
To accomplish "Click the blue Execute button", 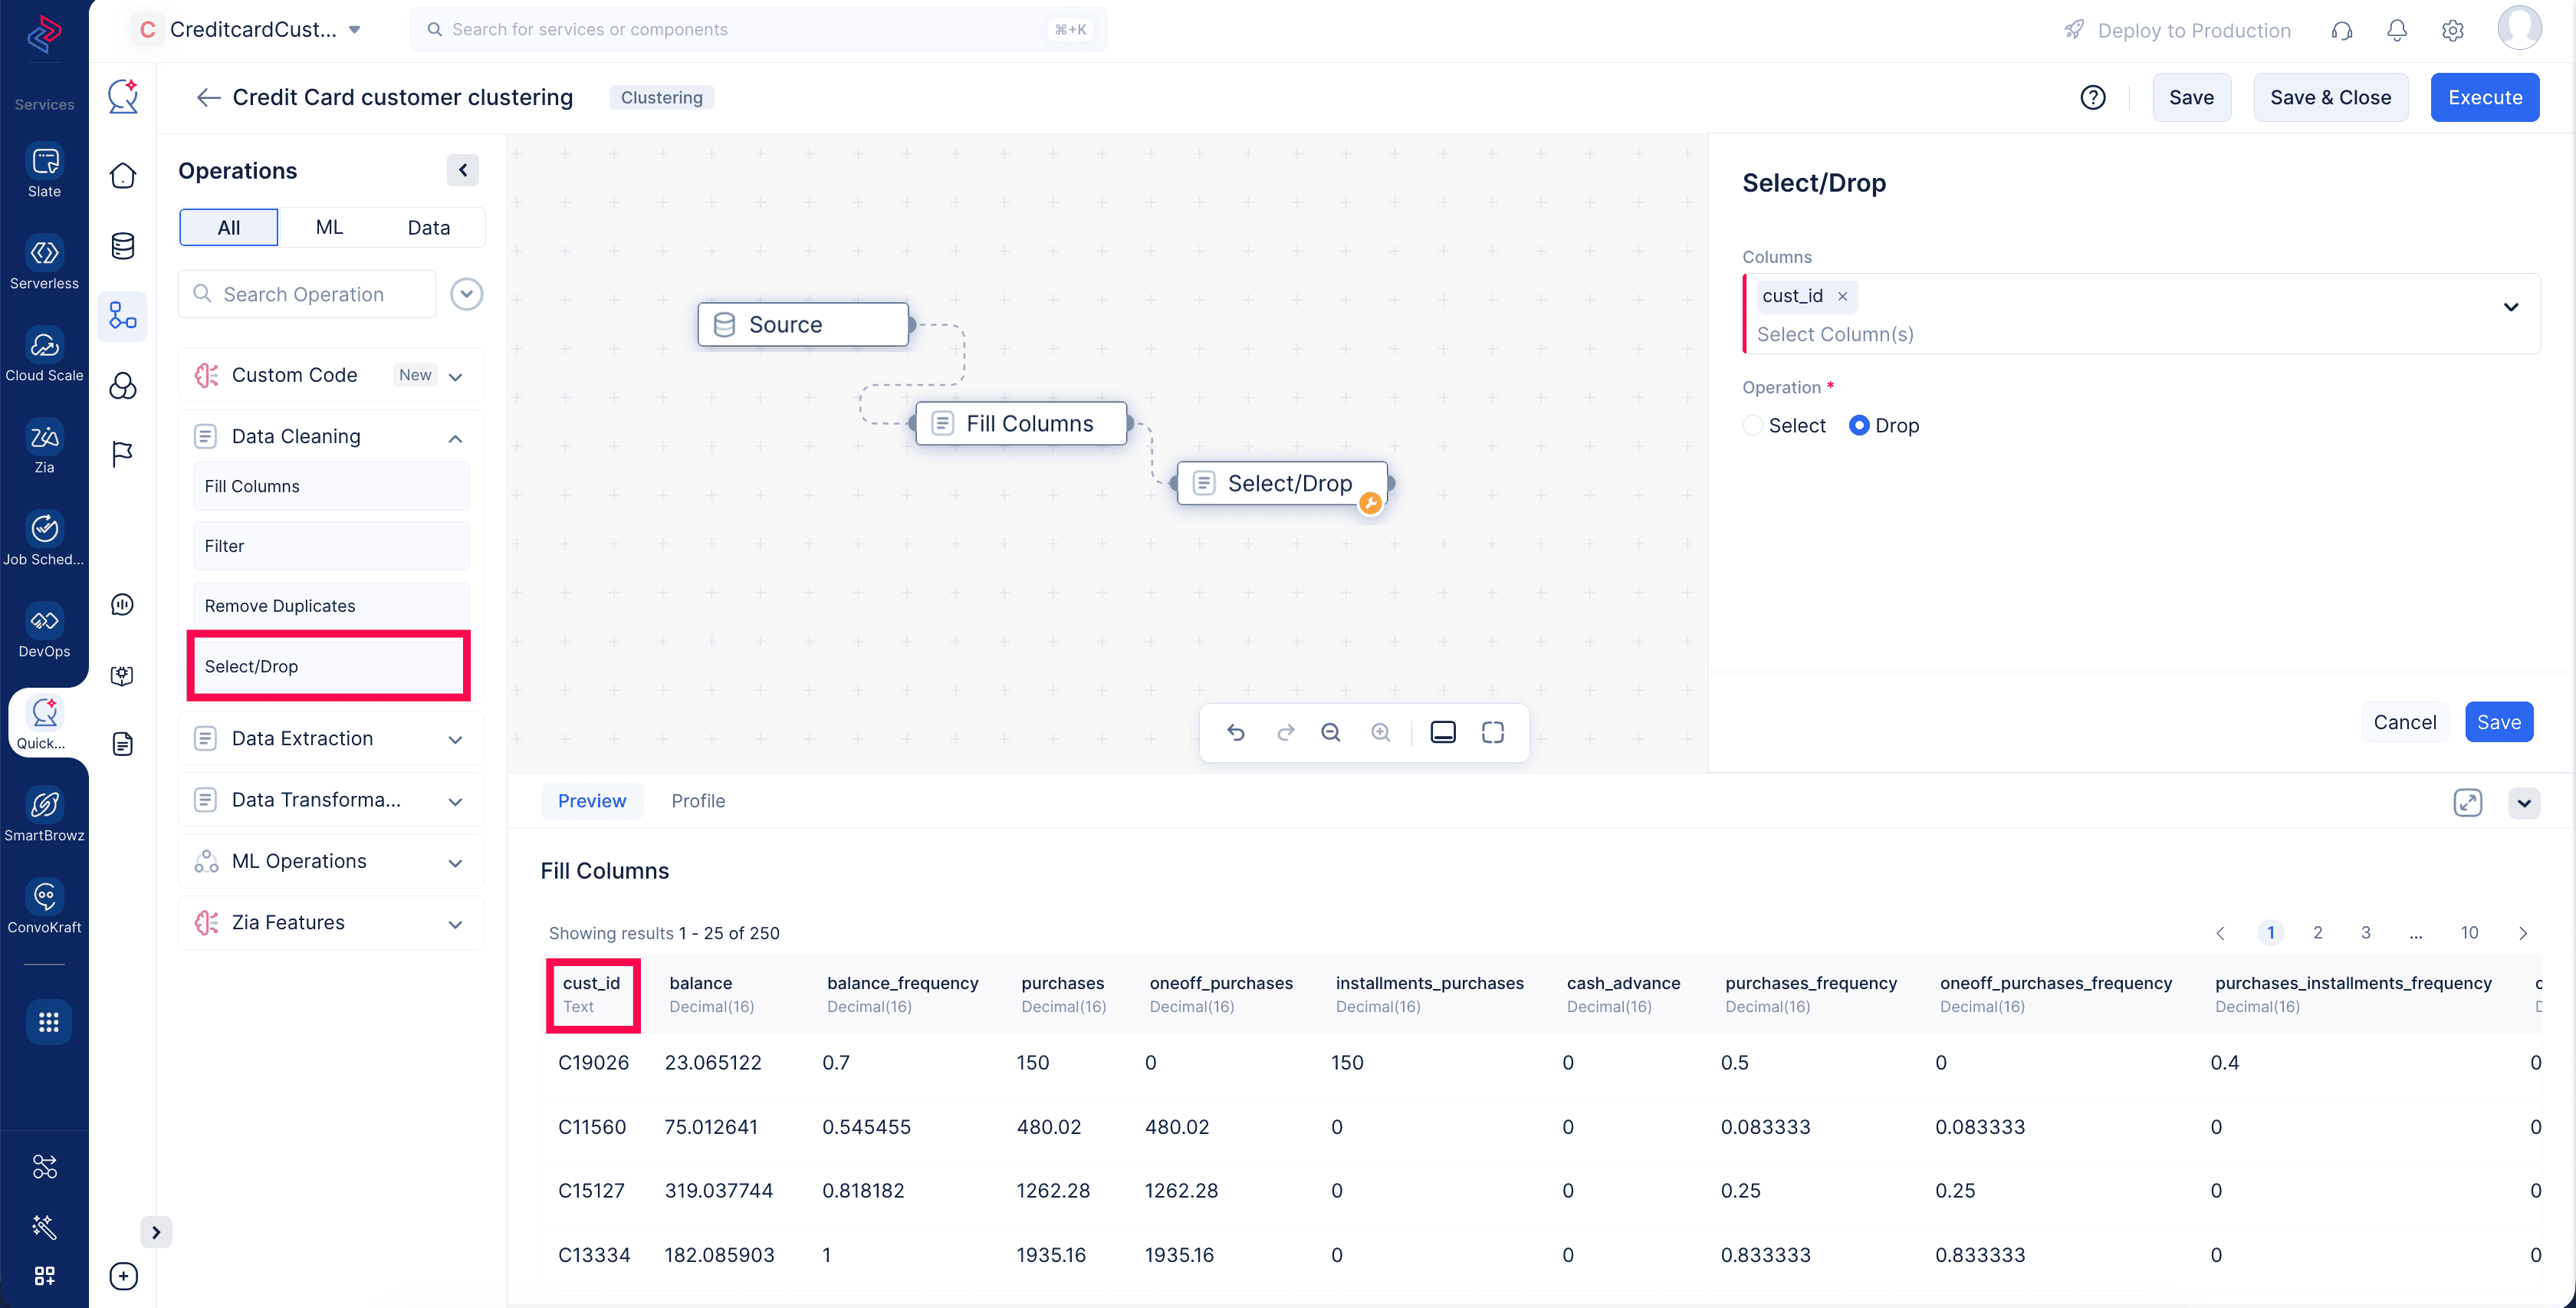I will click(x=2485, y=98).
